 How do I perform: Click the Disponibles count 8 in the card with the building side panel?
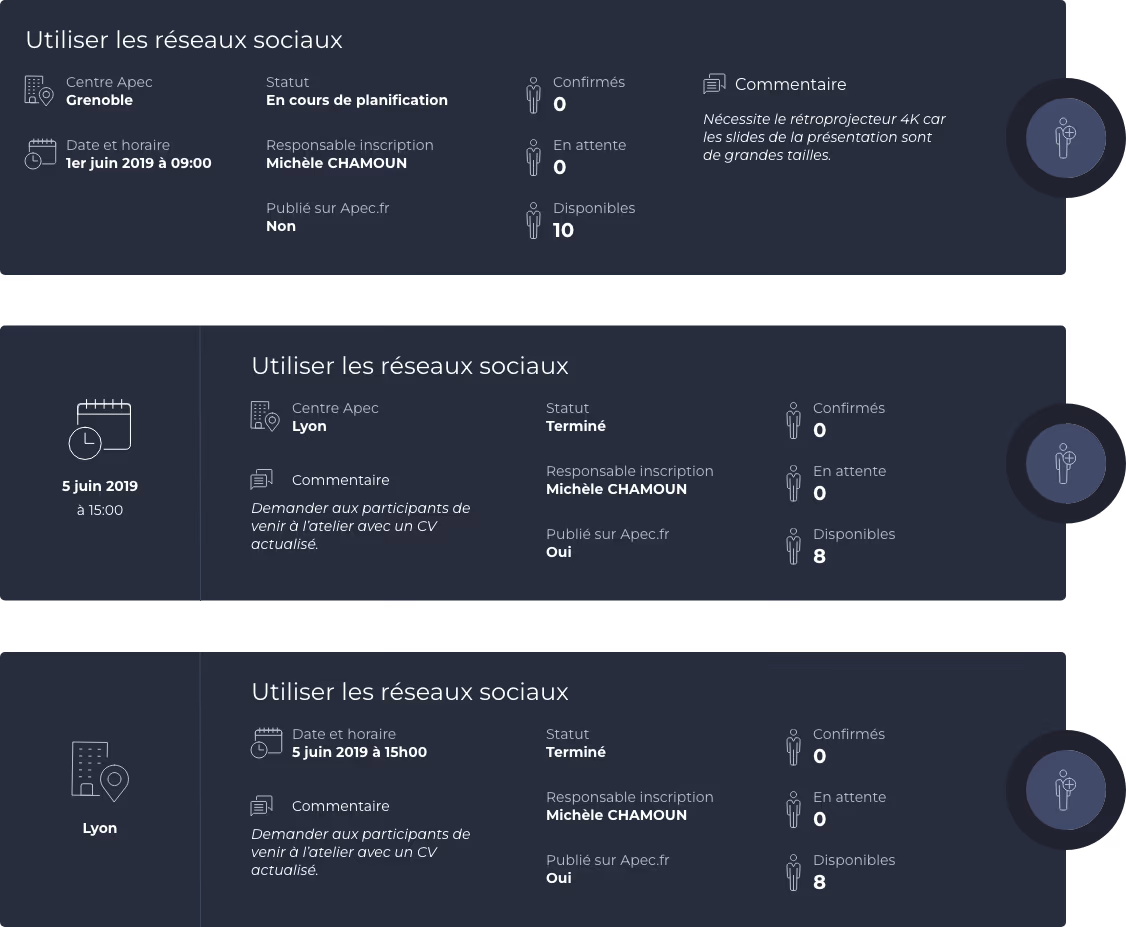tap(819, 882)
